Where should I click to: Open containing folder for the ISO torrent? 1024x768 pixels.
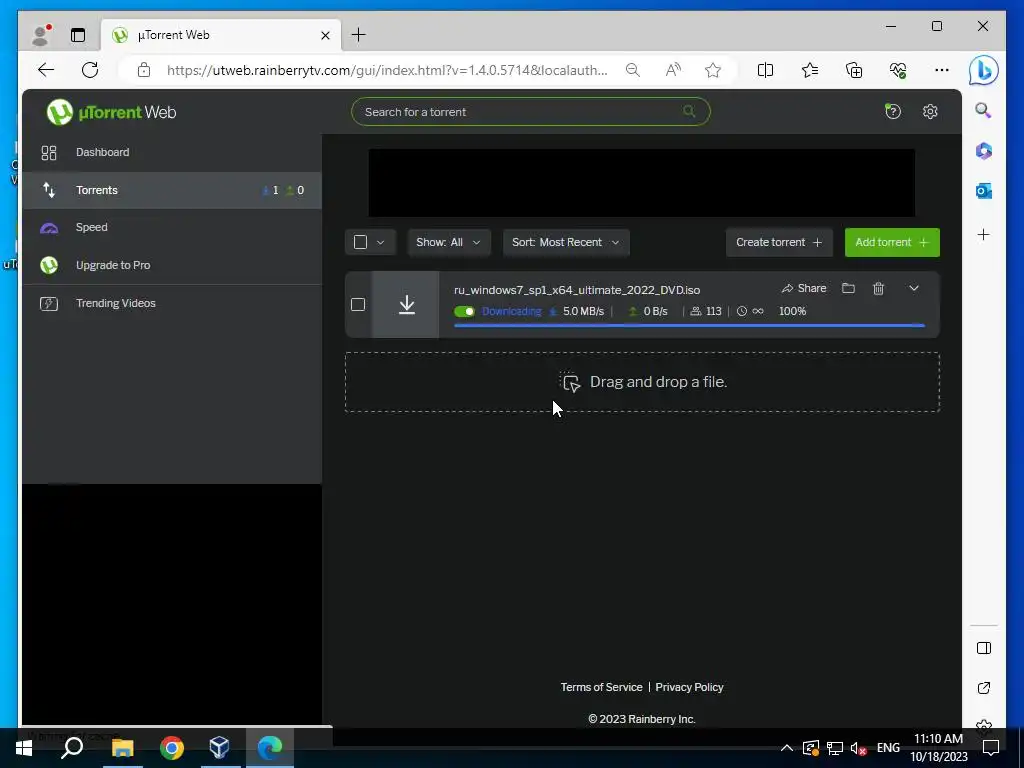click(x=848, y=288)
